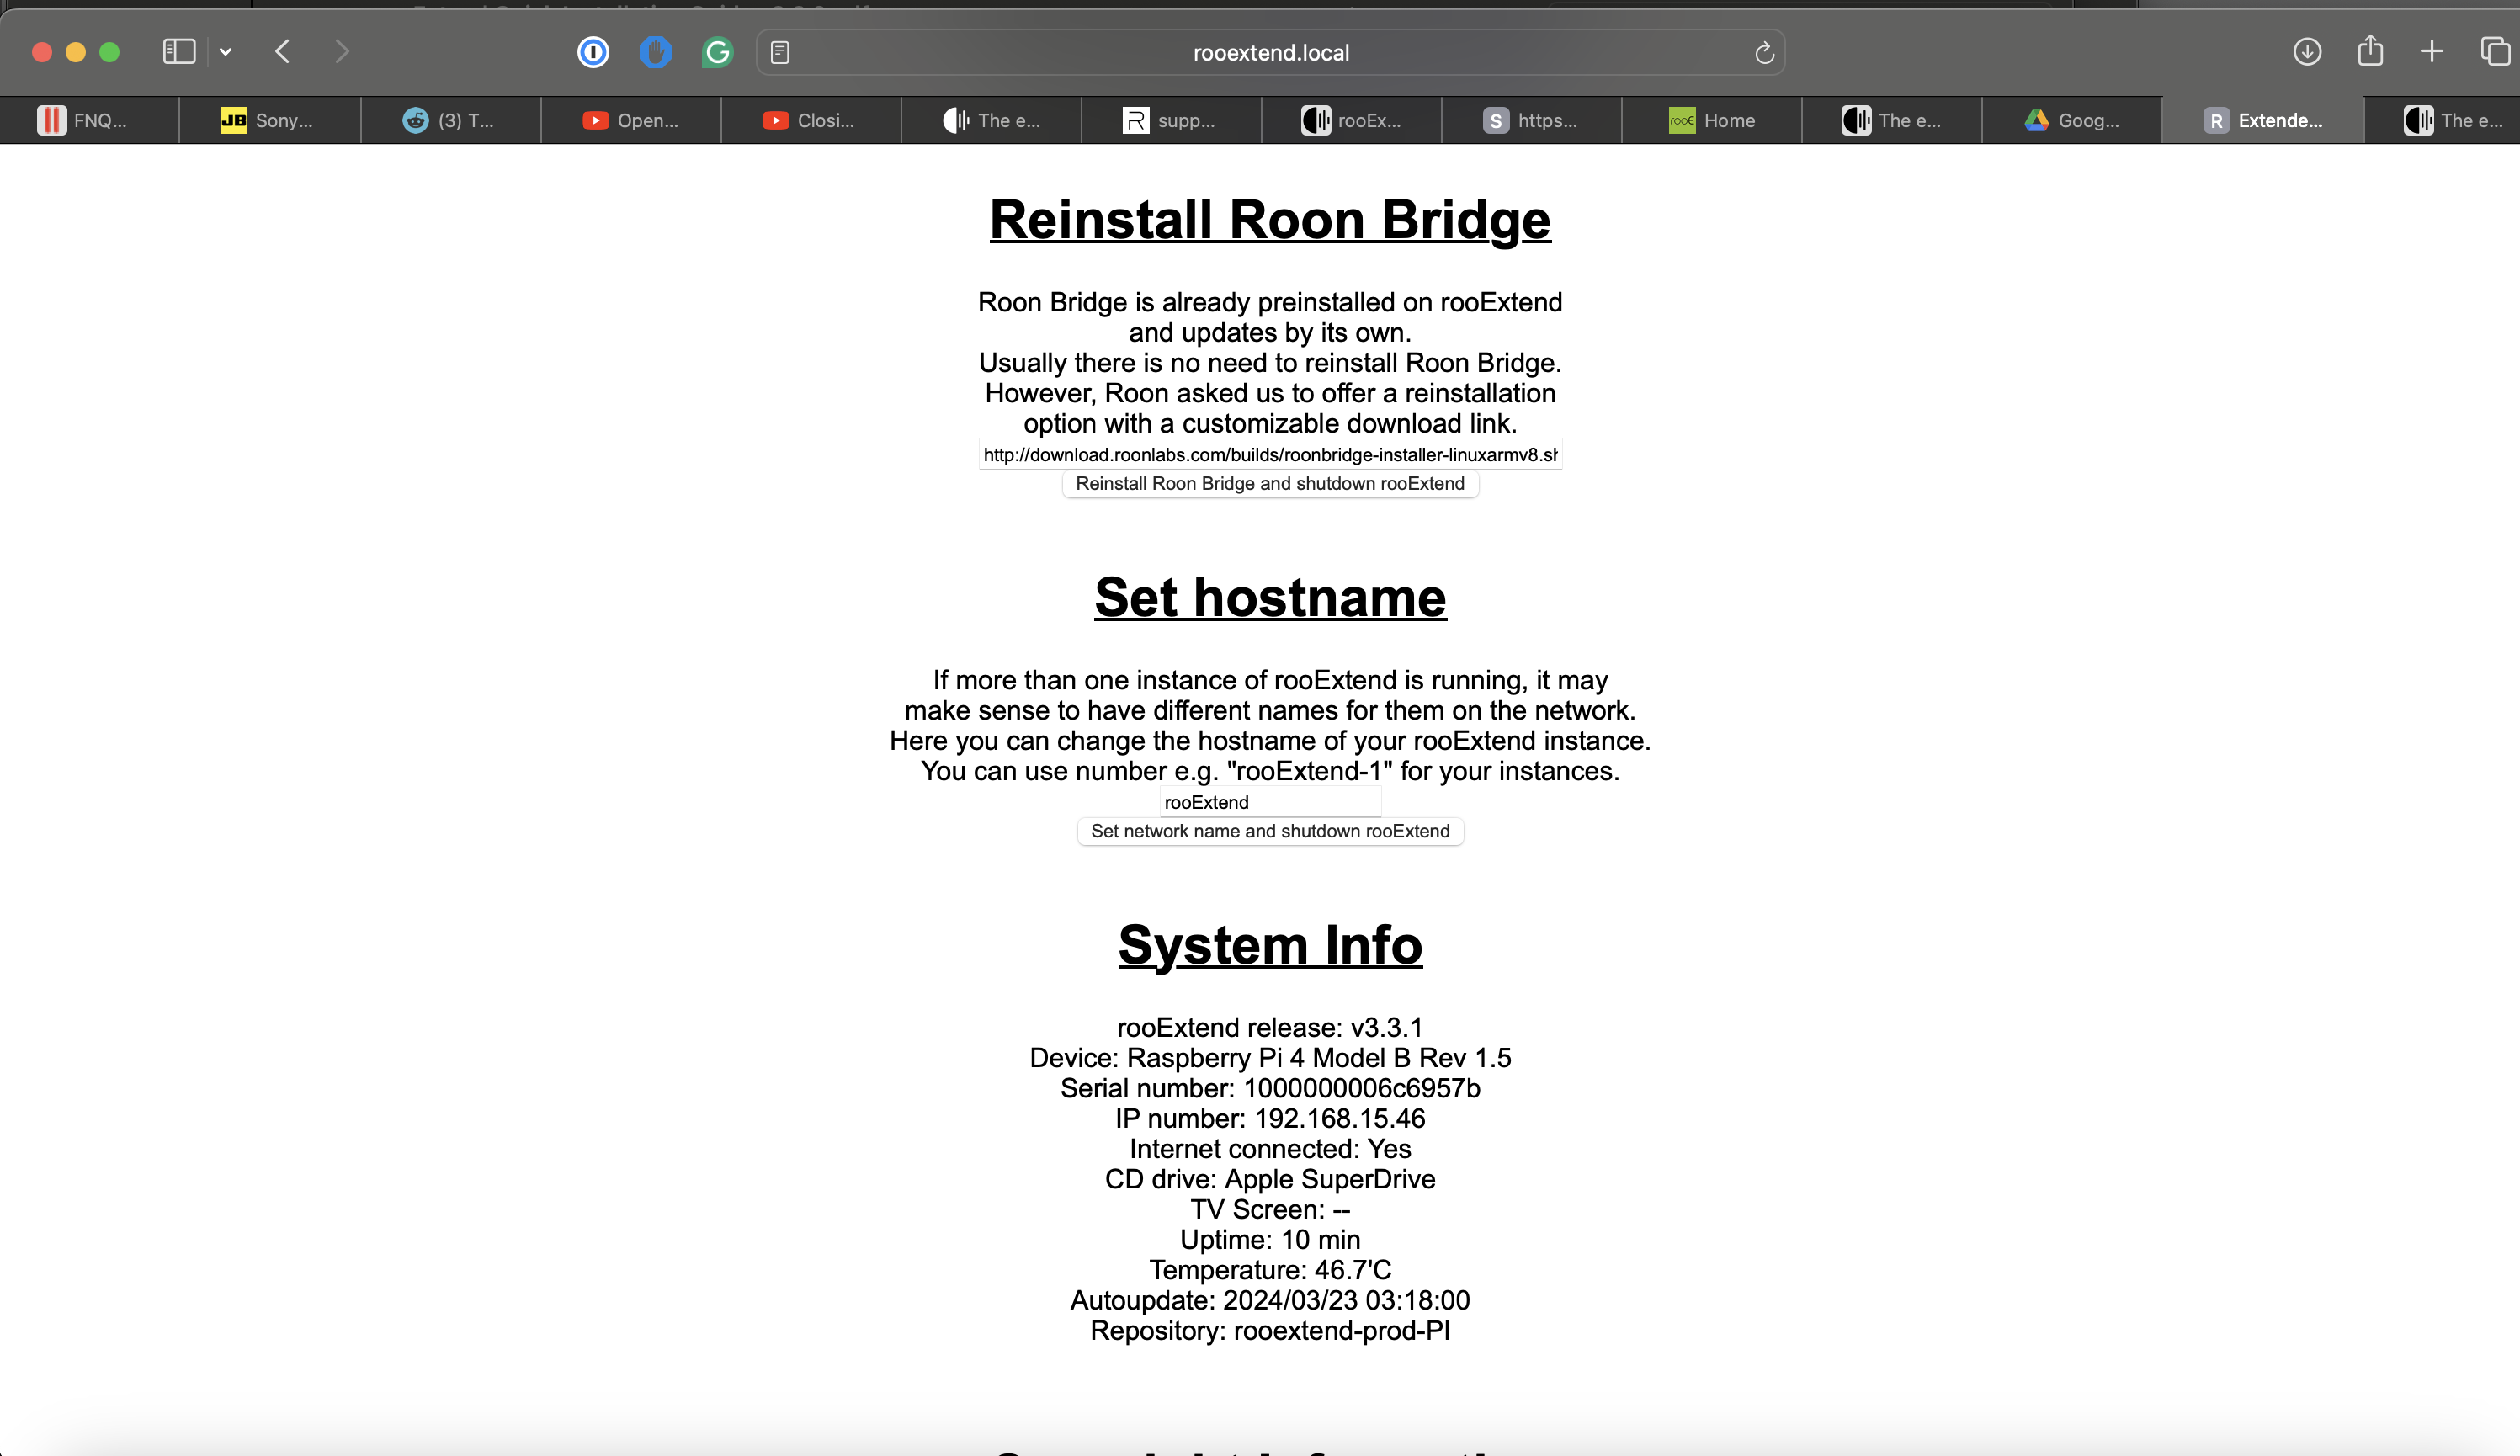This screenshot has width=2520, height=1456.
Task: Click the Reader view icon in address bar
Action: pos(781,52)
